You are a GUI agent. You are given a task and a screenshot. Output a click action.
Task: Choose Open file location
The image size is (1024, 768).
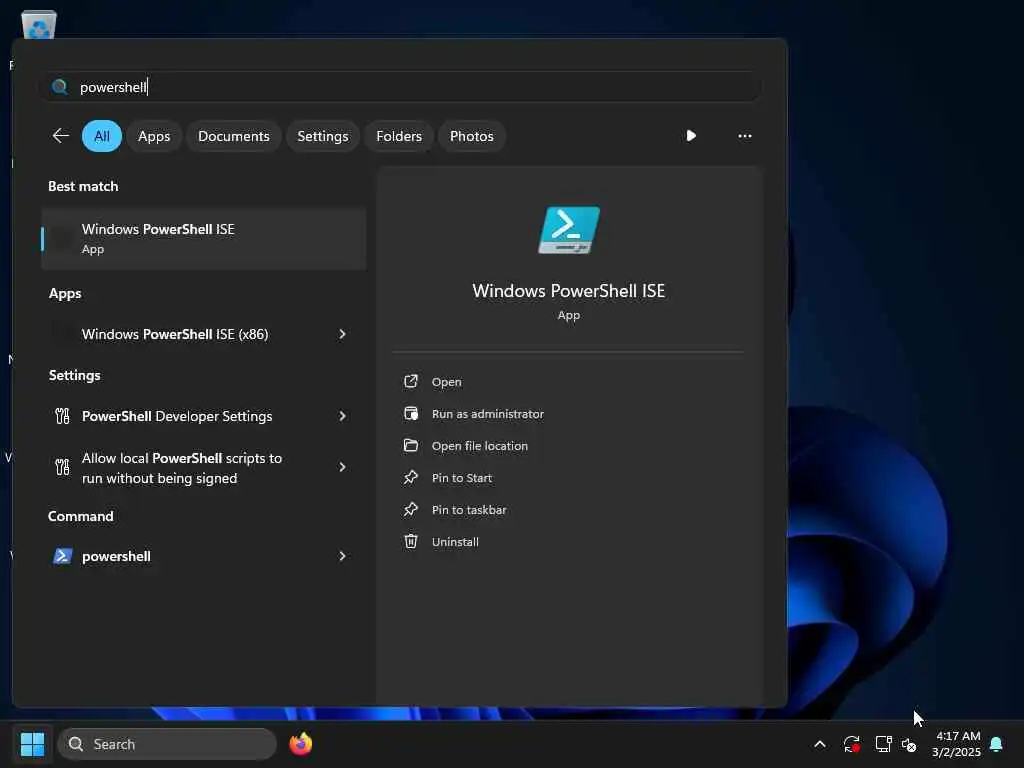coord(479,446)
